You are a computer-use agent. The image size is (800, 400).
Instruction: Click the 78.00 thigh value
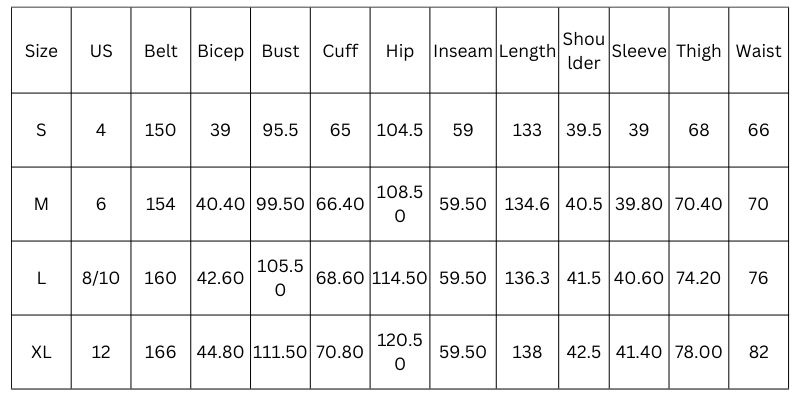click(699, 352)
